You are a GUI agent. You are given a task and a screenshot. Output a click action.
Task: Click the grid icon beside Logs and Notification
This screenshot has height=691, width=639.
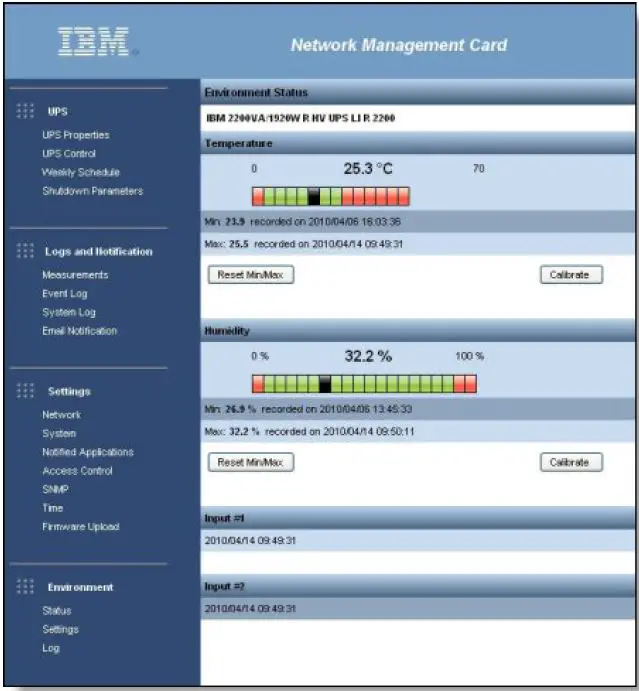[25, 251]
